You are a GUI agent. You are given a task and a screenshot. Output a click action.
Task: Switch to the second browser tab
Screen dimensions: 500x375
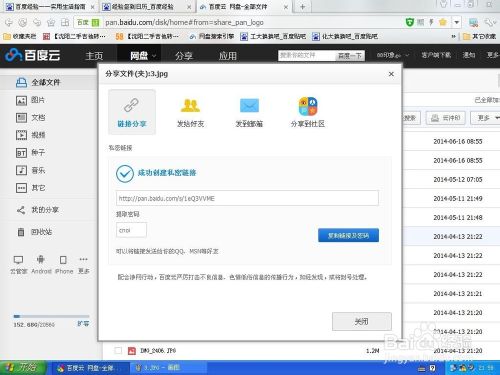(147, 7)
